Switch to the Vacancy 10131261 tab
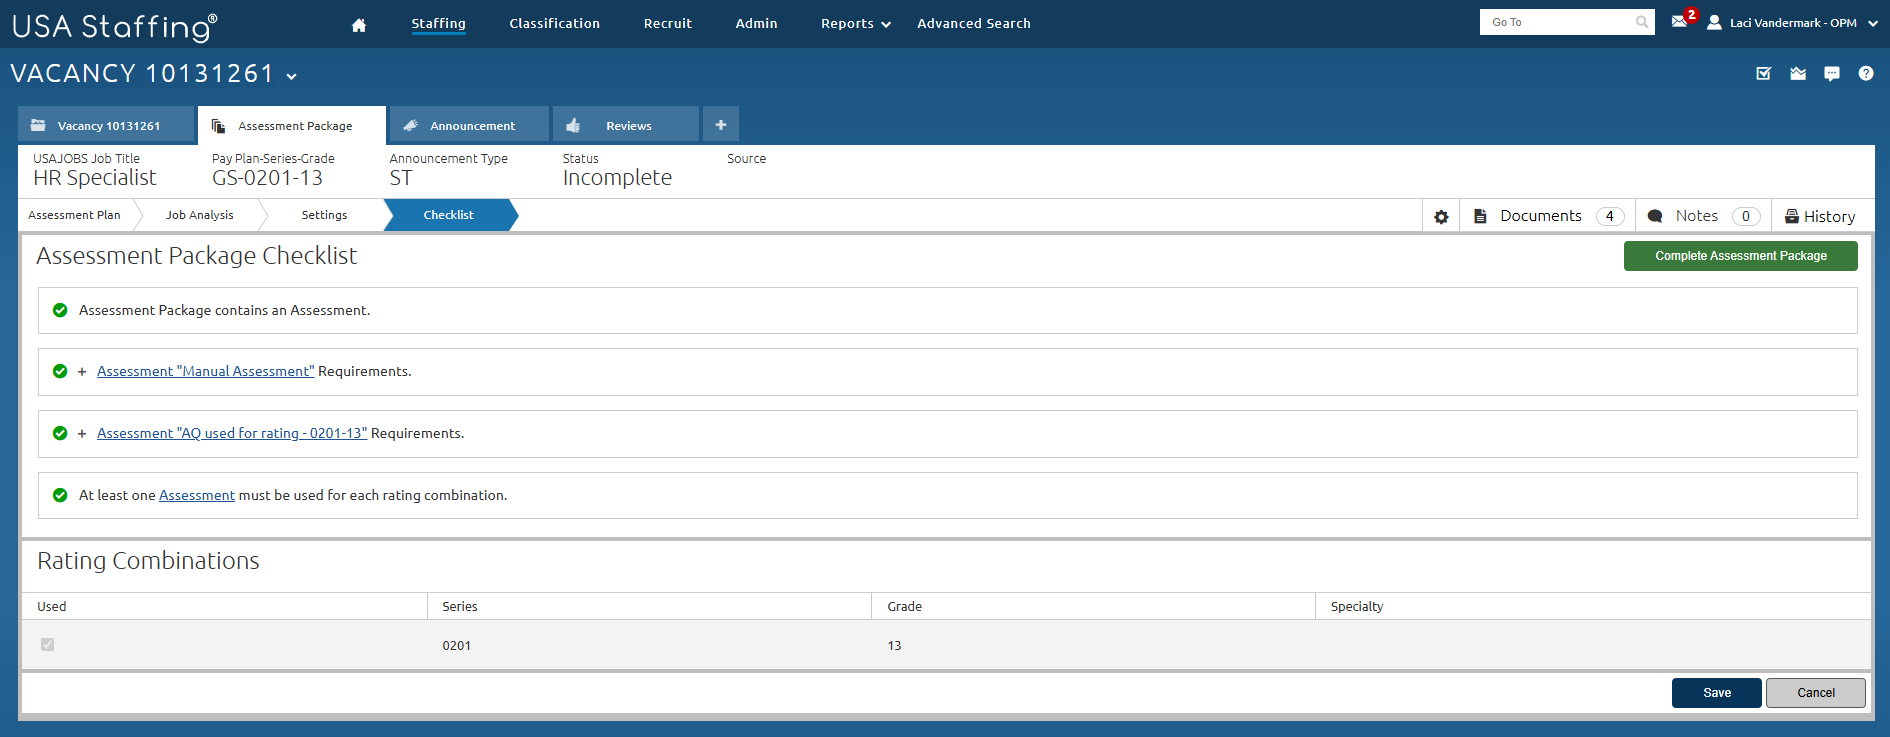 click(106, 125)
